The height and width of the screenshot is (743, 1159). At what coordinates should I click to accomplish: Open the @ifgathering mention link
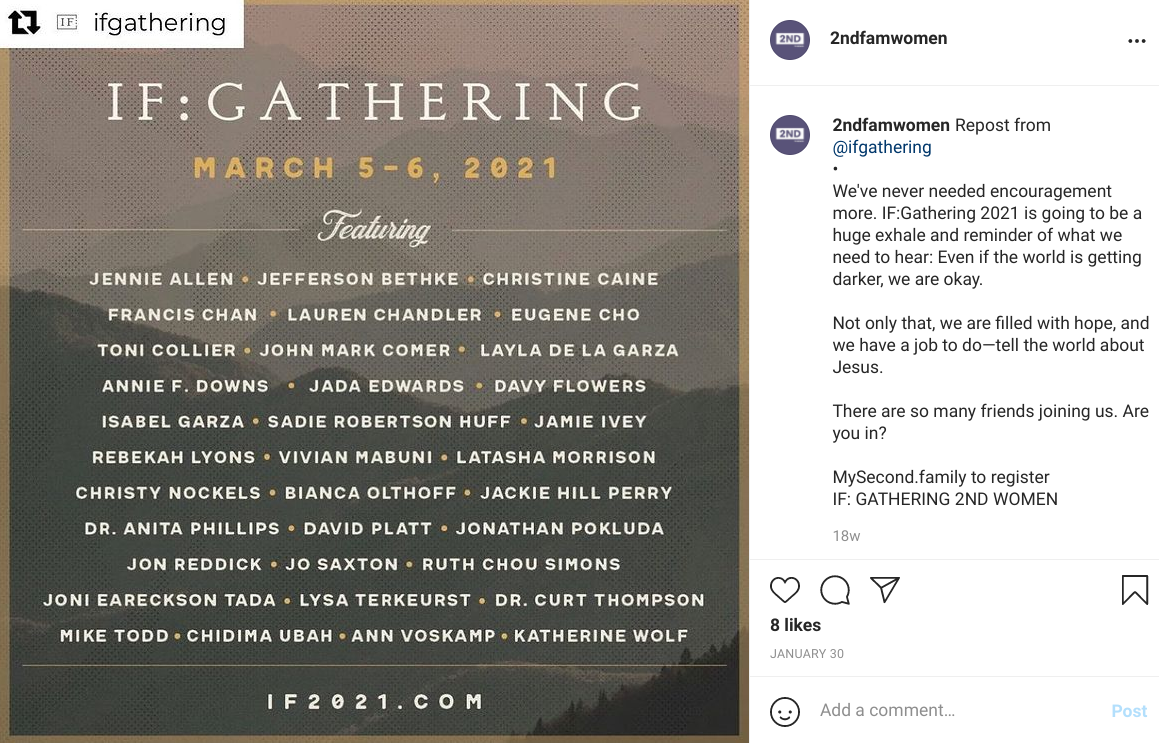pyautogui.click(x=882, y=147)
